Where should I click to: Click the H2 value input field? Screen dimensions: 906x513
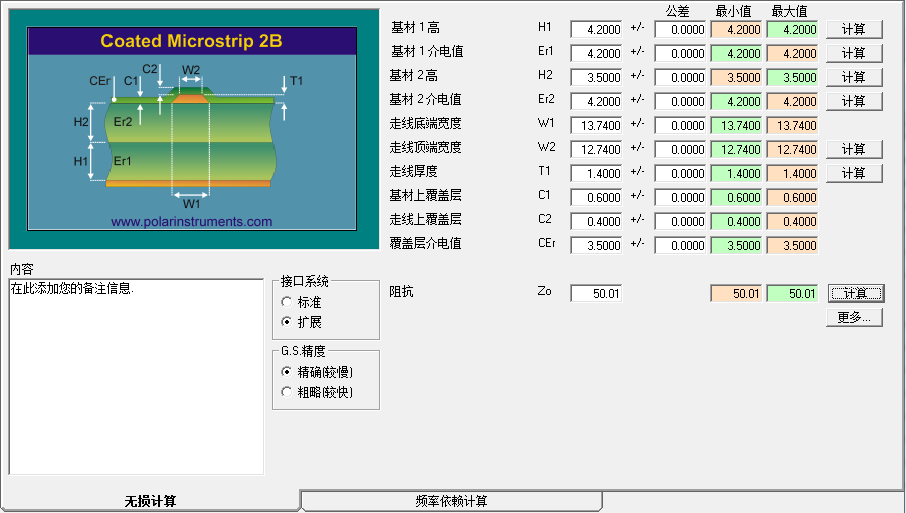coord(596,77)
